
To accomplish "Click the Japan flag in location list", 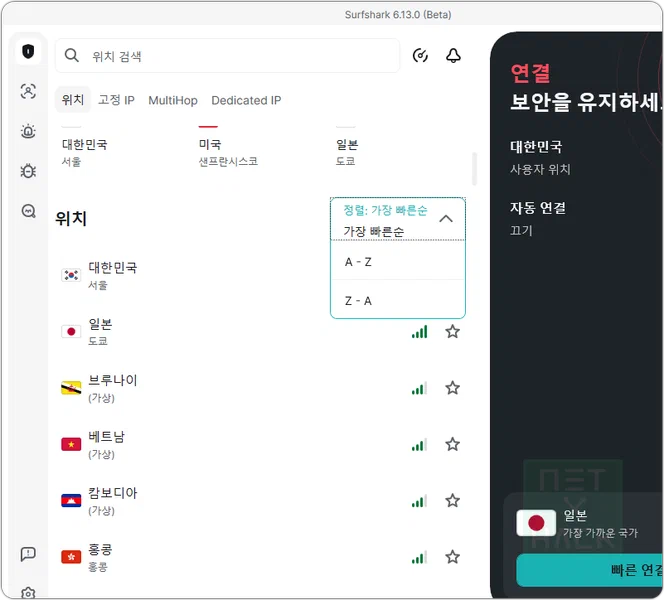I will point(71,332).
